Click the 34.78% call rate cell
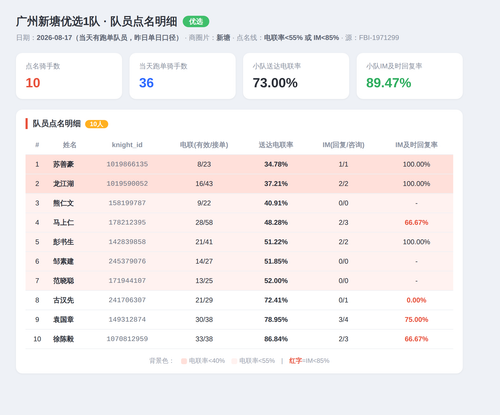Viewport: 500px width, 415px height. click(276, 164)
